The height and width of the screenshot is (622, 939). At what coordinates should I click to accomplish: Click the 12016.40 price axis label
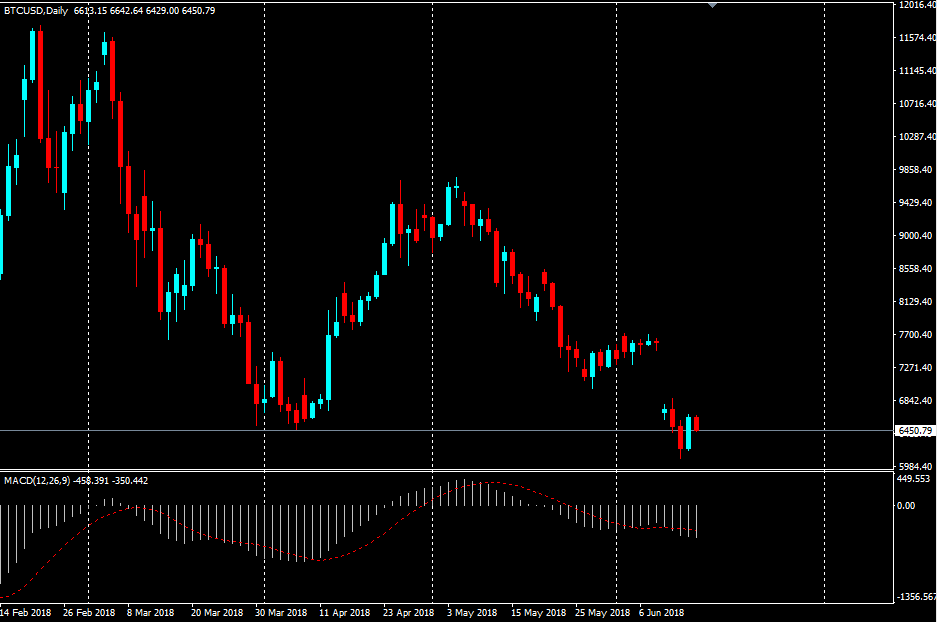pos(917,5)
